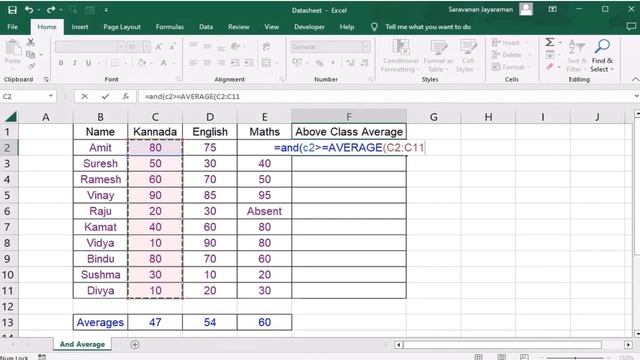Expand the Format as Table menu
The image size is (640, 360).
438,56
